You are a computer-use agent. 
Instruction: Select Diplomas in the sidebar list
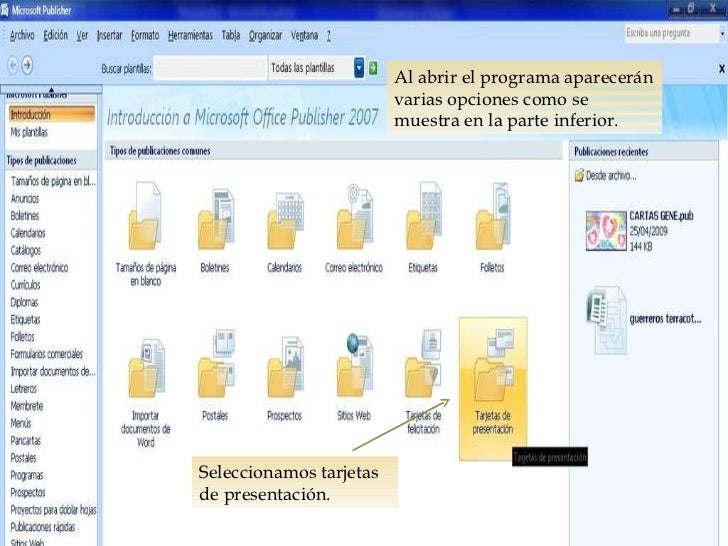[25, 302]
